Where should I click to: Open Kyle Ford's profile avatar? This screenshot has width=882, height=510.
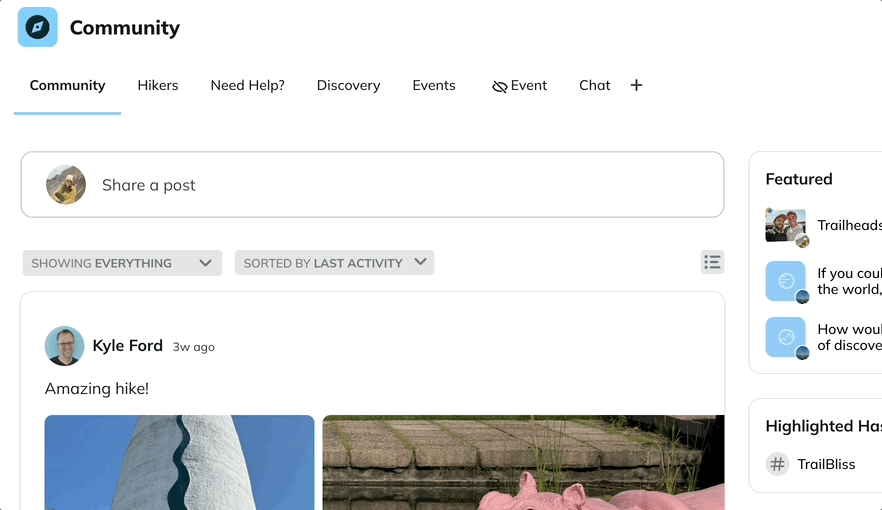click(65, 346)
